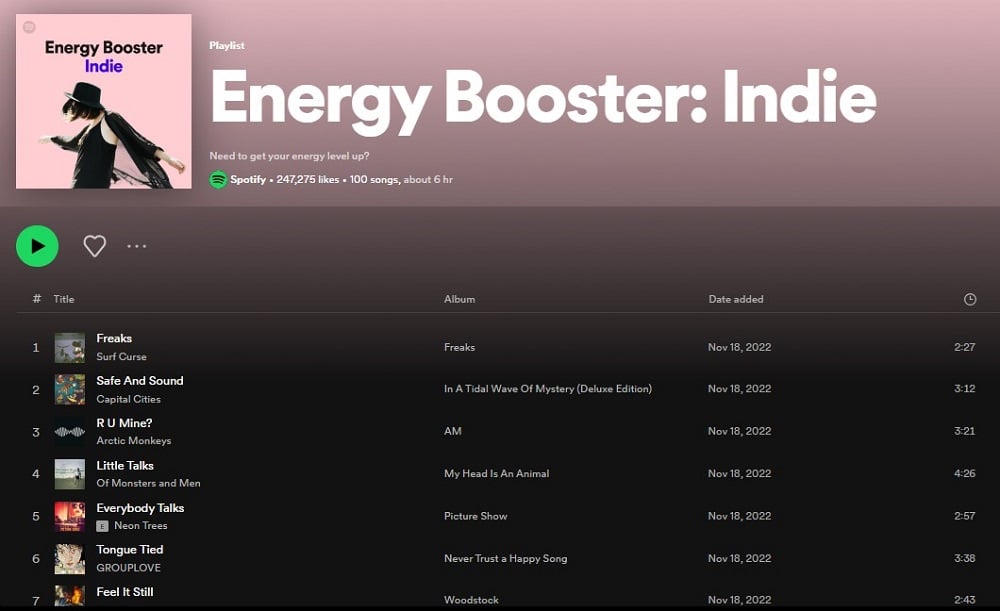This screenshot has height=611, width=1000.
Task: Click track number 3 in the list
Action: coord(36,432)
